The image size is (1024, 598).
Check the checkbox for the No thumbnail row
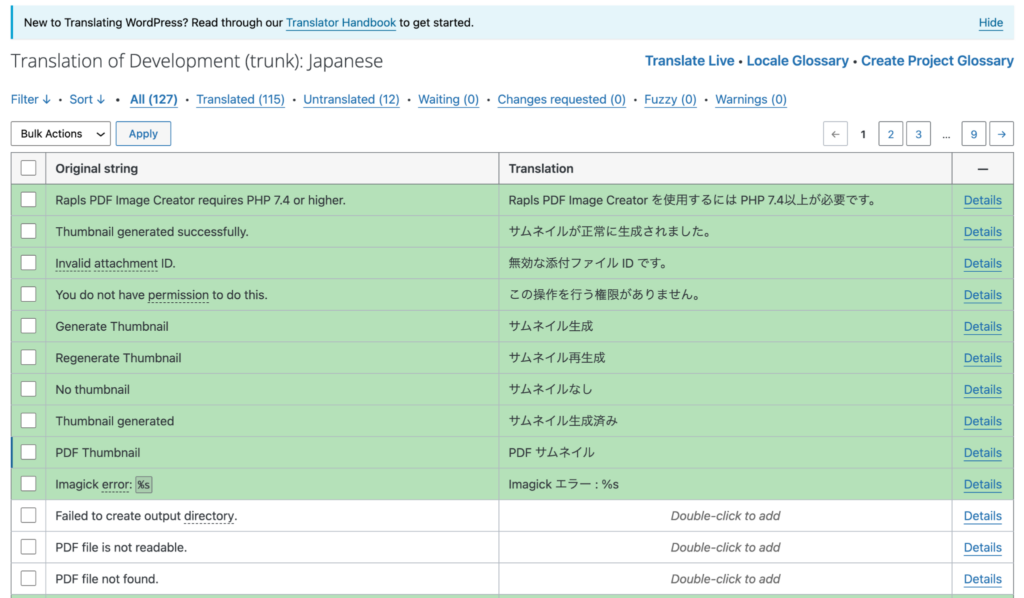(28, 389)
